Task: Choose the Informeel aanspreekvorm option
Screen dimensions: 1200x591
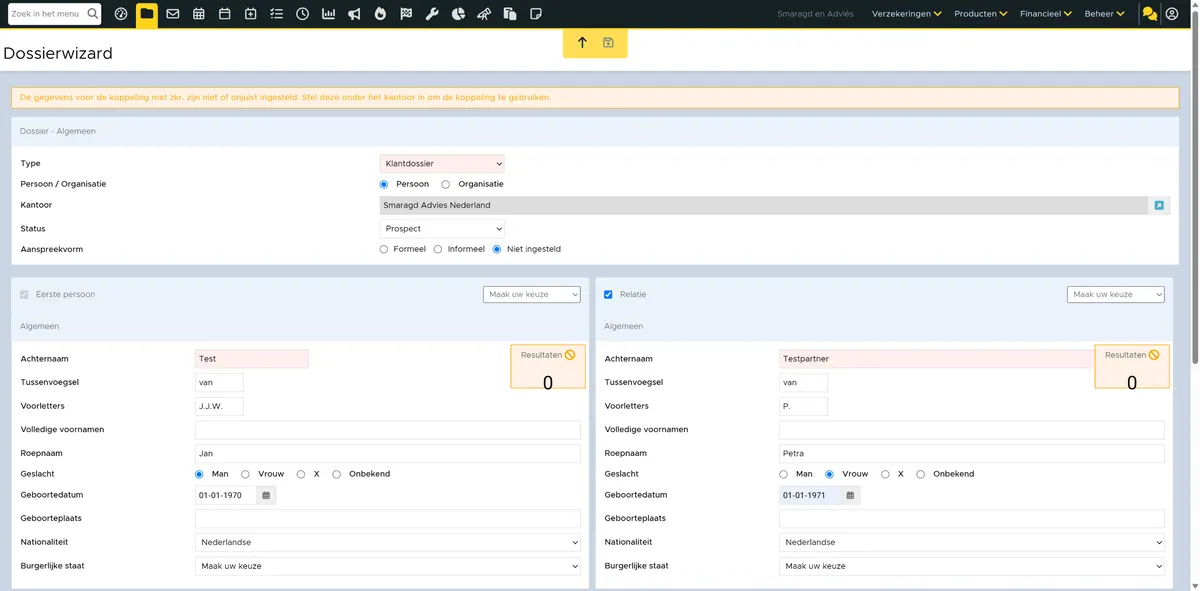Action: (x=438, y=249)
